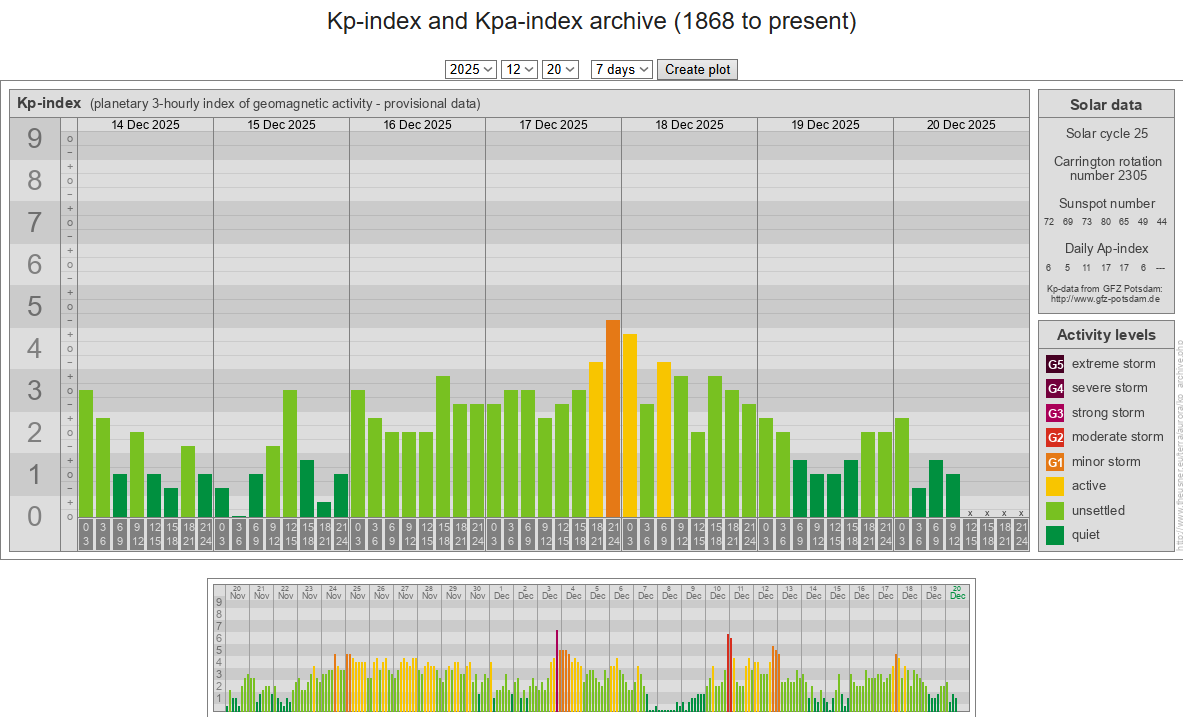This screenshot has height=717, width=1183.
Task: Click the G3 strong storm legend icon
Action: pos(1055,413)
